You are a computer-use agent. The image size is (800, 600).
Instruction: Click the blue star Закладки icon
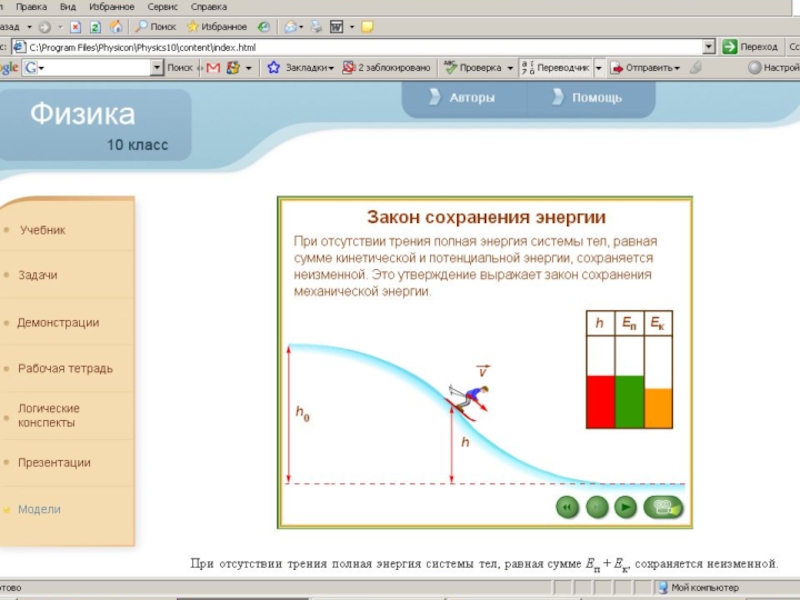tap(273, 67)
